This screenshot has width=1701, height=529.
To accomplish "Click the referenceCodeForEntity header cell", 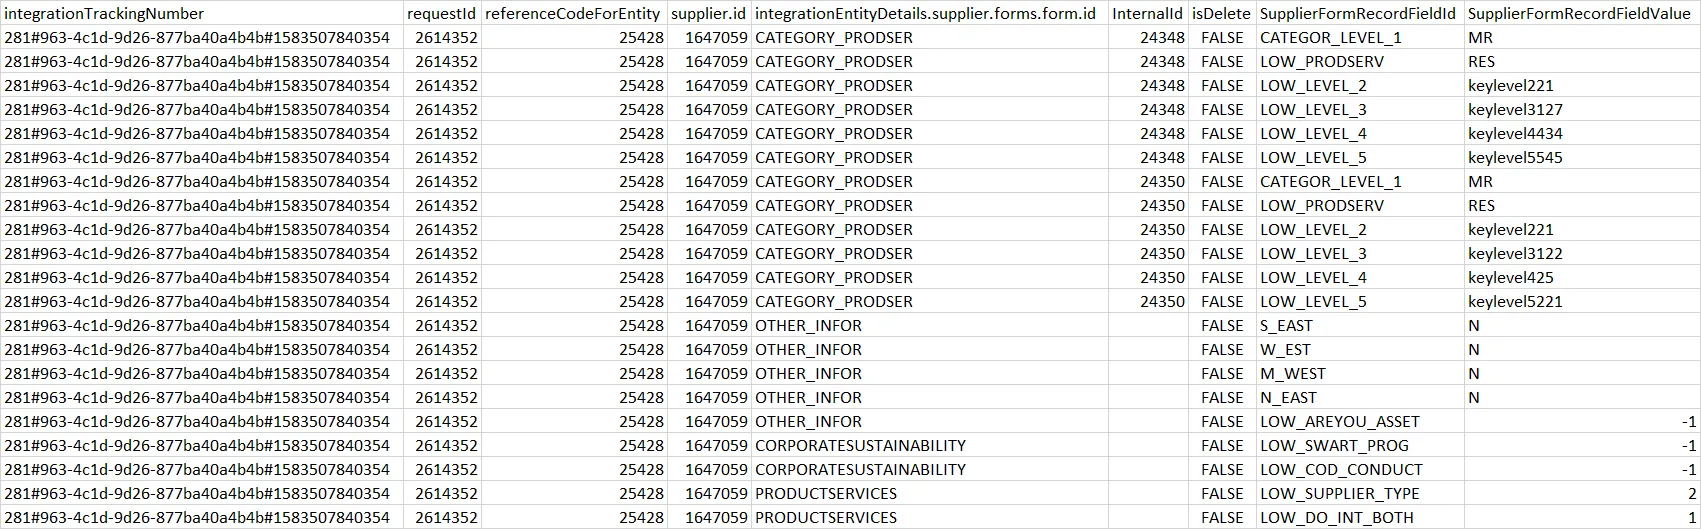I will click(x=573, y=14).
